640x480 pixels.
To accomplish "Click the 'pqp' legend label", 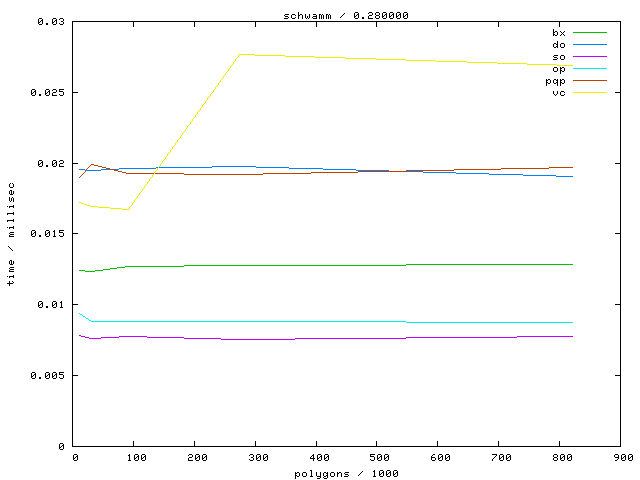I will 555,81.
